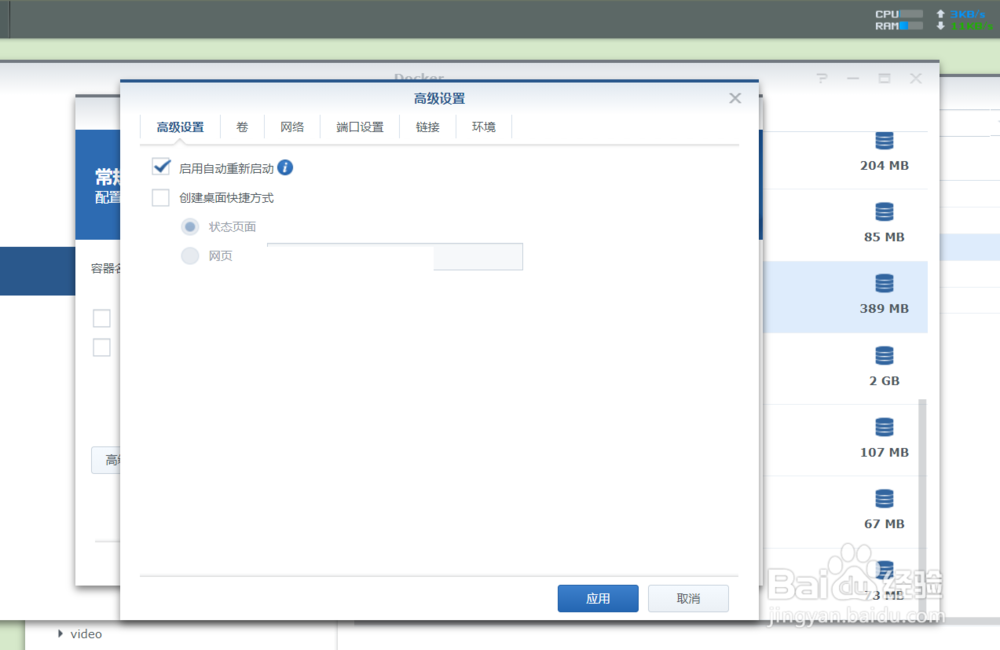1000x650 pixels.
Task: Open the 卷 tab
Action: point(242,127)
